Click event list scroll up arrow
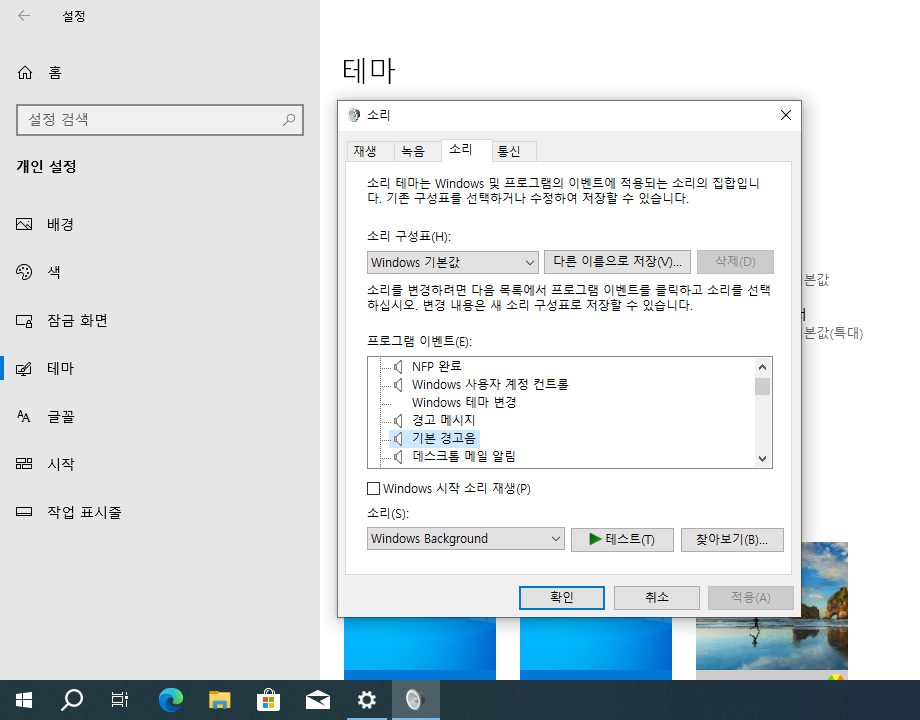 (762, 367)
